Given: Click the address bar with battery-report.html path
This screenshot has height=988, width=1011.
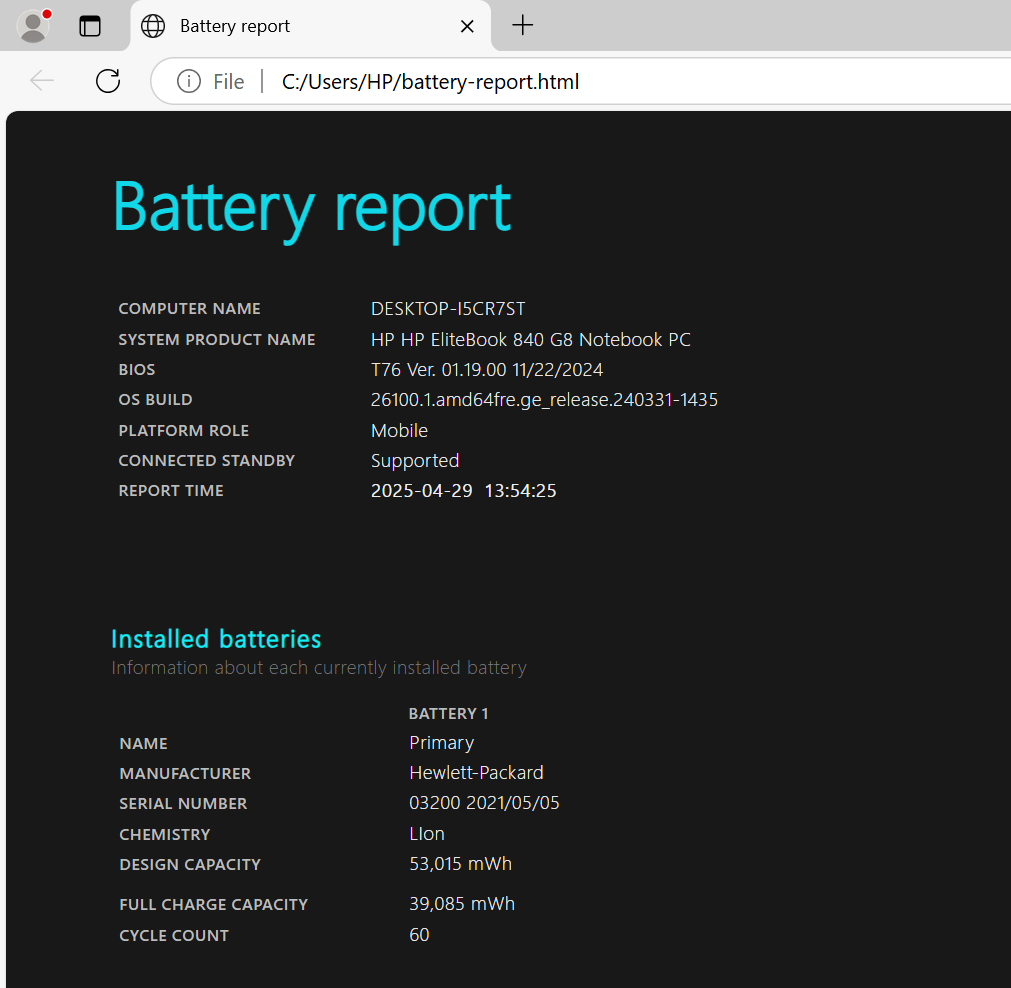Looking at the screenshot, I should (600, 82).
